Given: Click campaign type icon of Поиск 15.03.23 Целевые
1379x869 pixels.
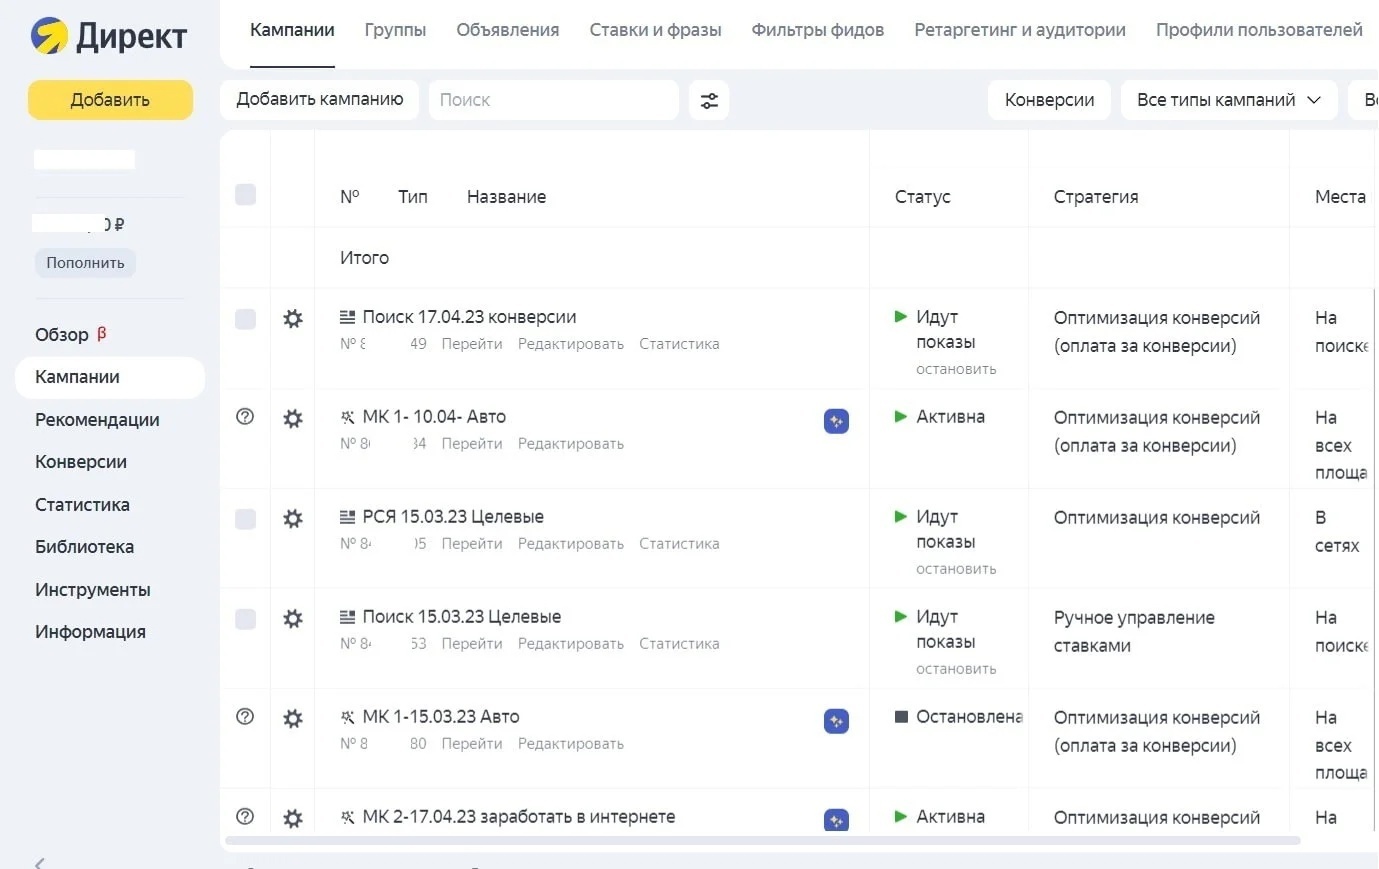Looking at the screenshot, I should click(x=347, y=617).
